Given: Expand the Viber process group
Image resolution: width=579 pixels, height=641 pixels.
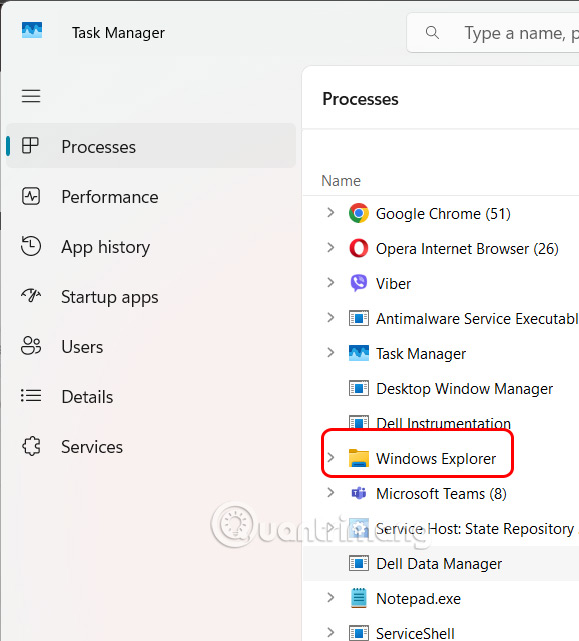Looking at the screenshot, I should [x=331, y=282].
